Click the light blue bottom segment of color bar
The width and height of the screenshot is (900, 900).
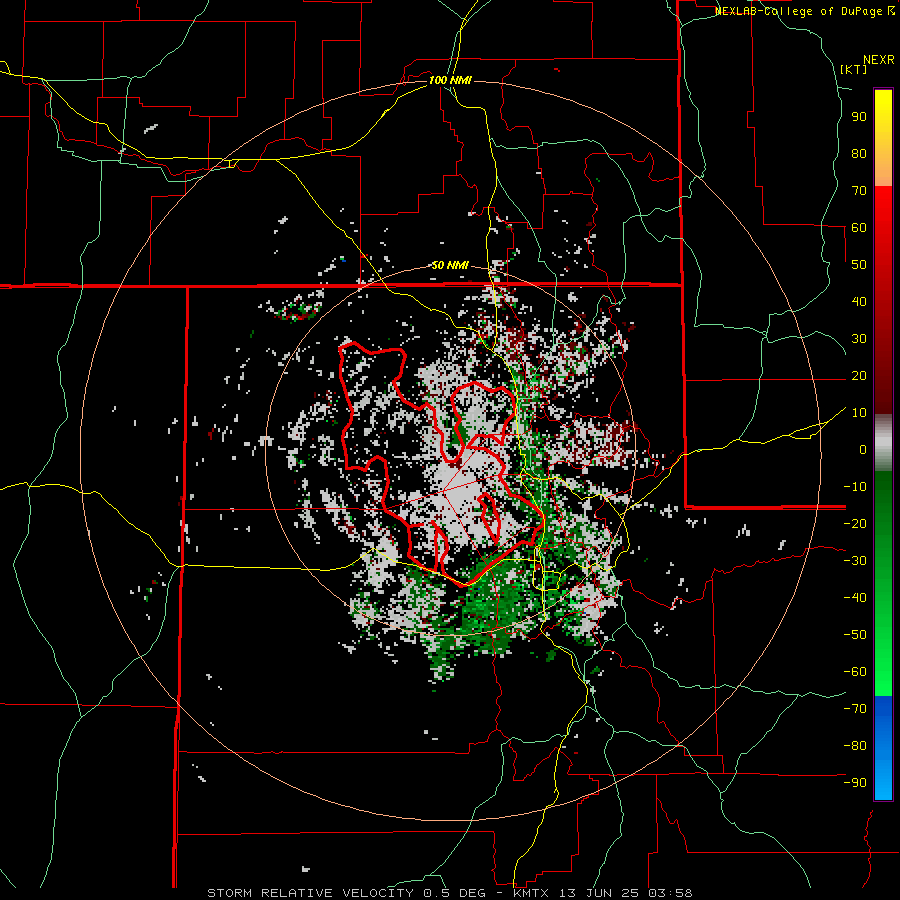tap(883, 775)
